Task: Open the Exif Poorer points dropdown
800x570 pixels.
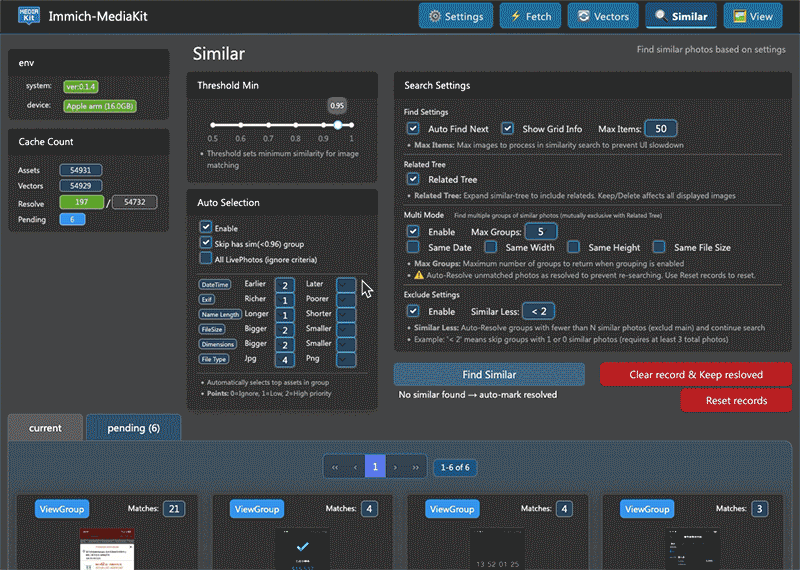Action: 346,300
